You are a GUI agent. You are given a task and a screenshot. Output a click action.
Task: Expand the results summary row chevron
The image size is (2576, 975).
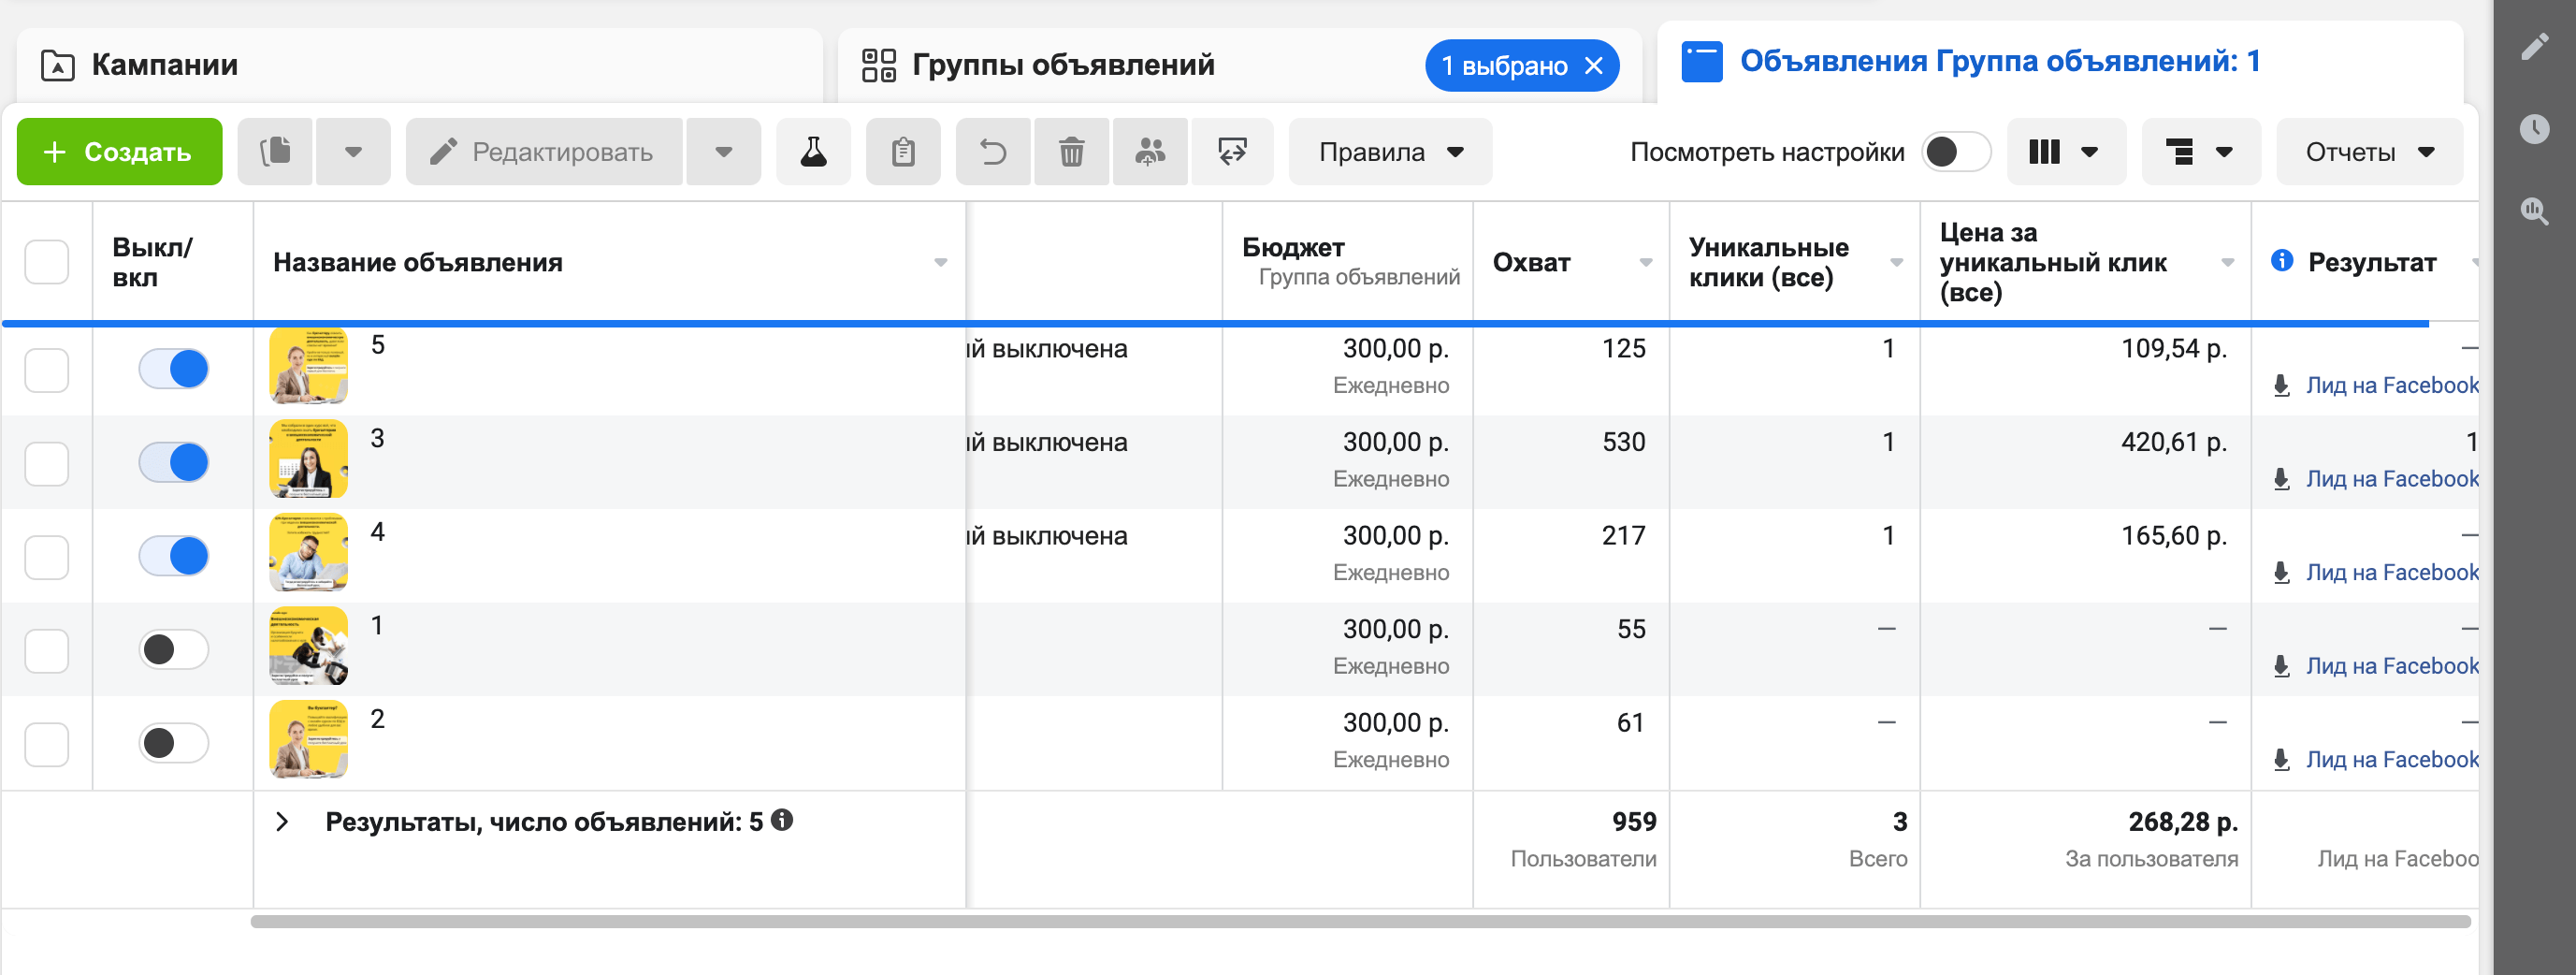point(283,822)
